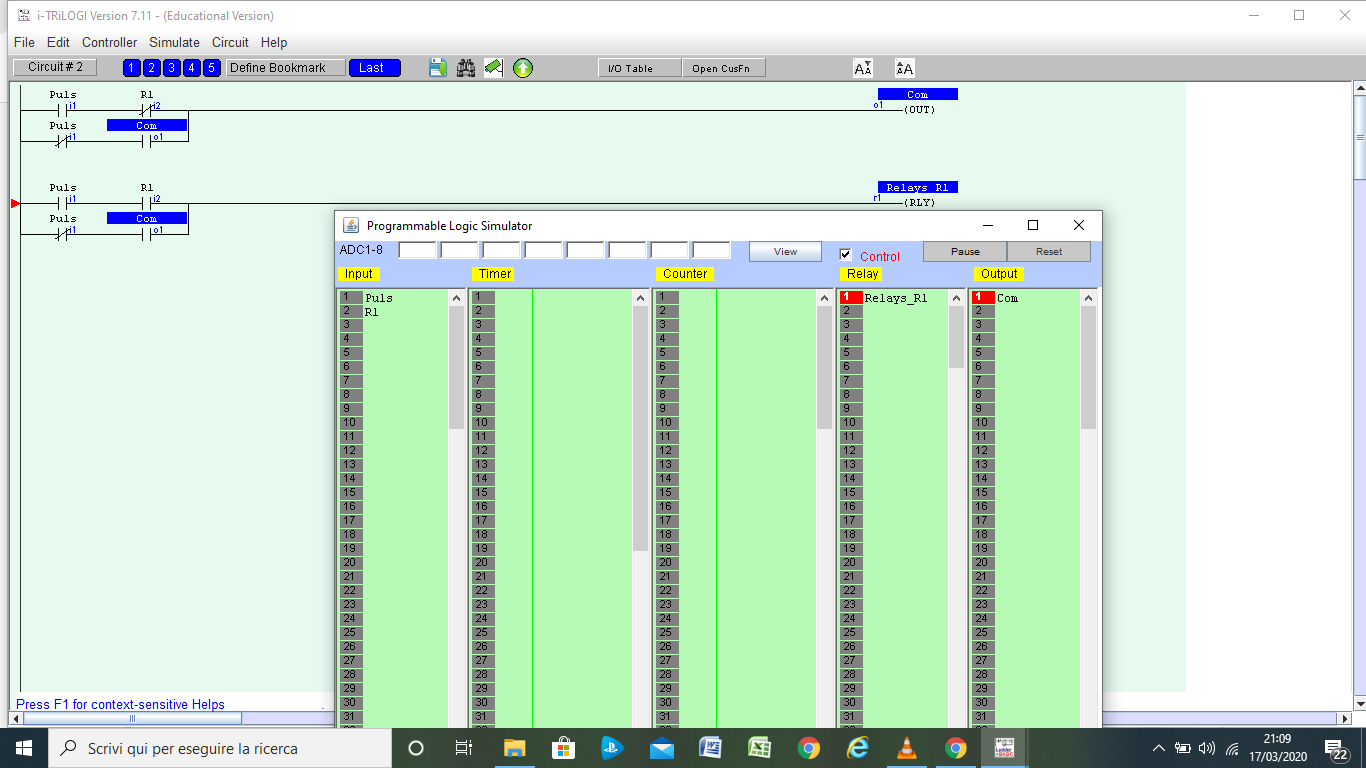Click the save floppy disk icon
The height and width of the screenshot is (768, 1366).
(x=438, y=68)
